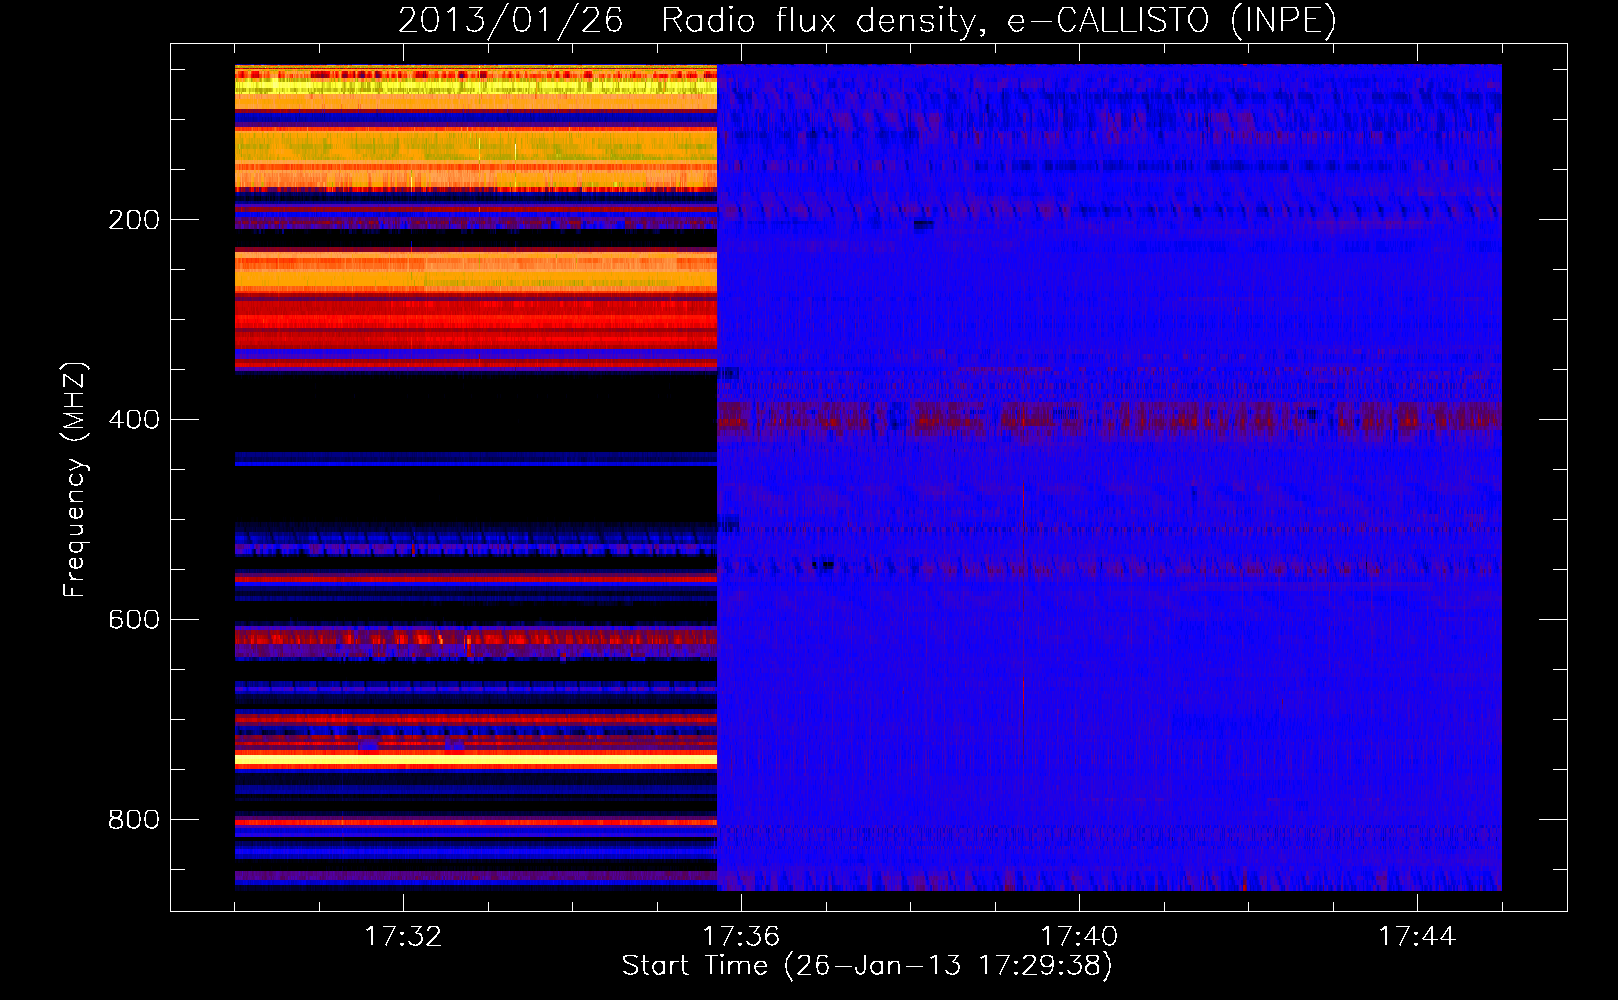The image size is (1618, 1000).
Task: Click the plot title '2013/01/26 Radio flux density, e-CALLISTO (INPE)'
Action: [867, 20]
